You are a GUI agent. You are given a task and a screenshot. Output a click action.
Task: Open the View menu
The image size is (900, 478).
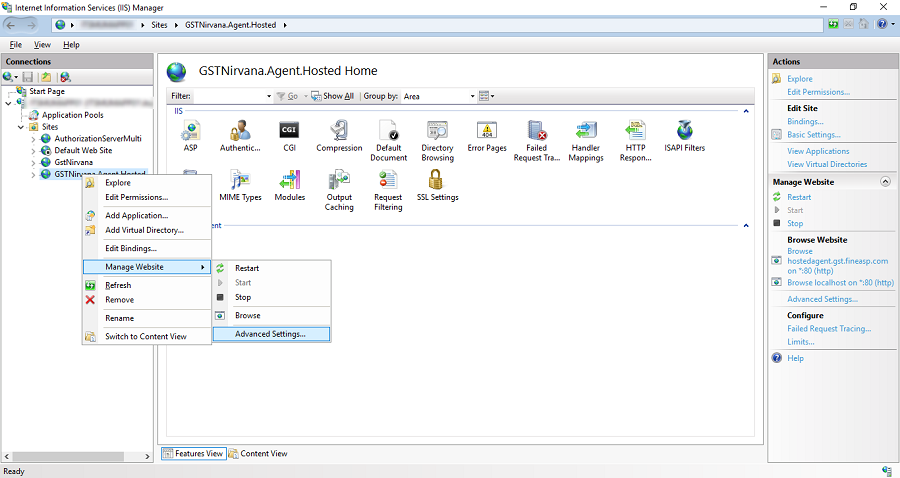point(42,45)
